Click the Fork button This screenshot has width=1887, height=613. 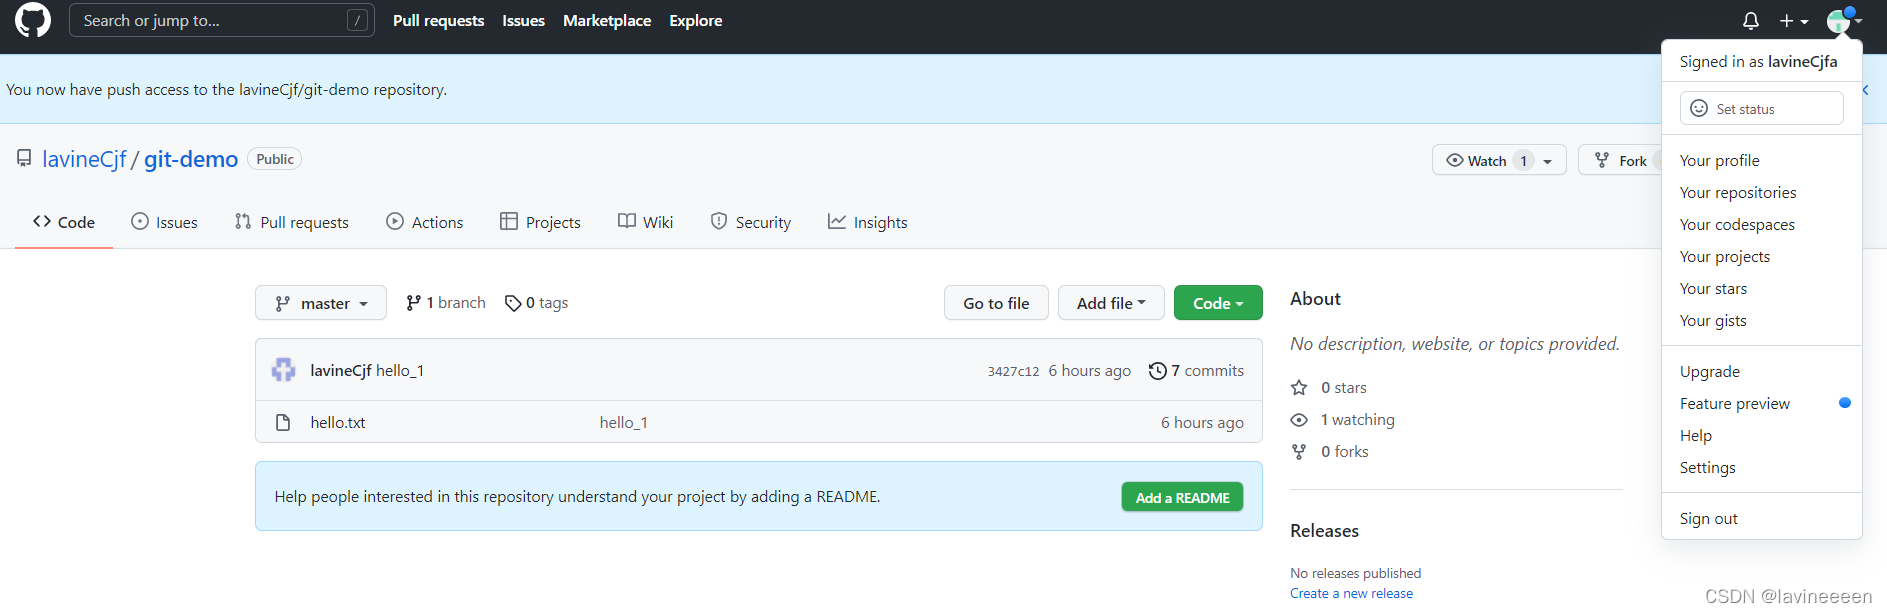[x=1620, y=160]
